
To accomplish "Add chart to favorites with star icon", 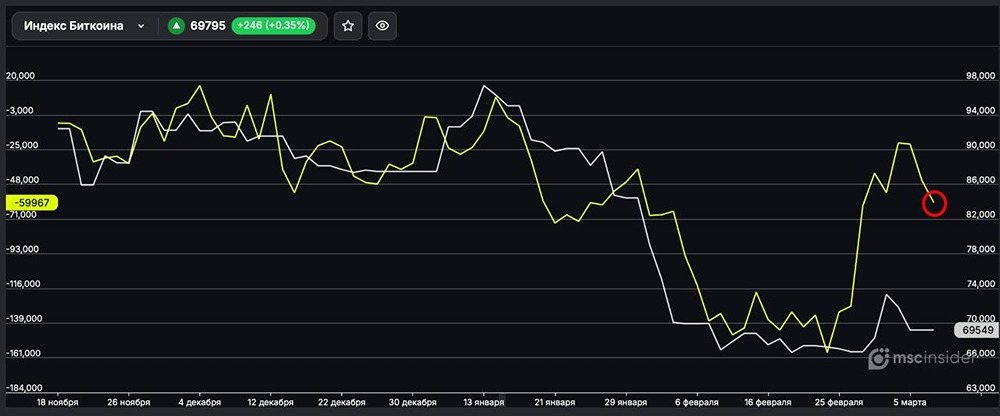I will (348, 27).
